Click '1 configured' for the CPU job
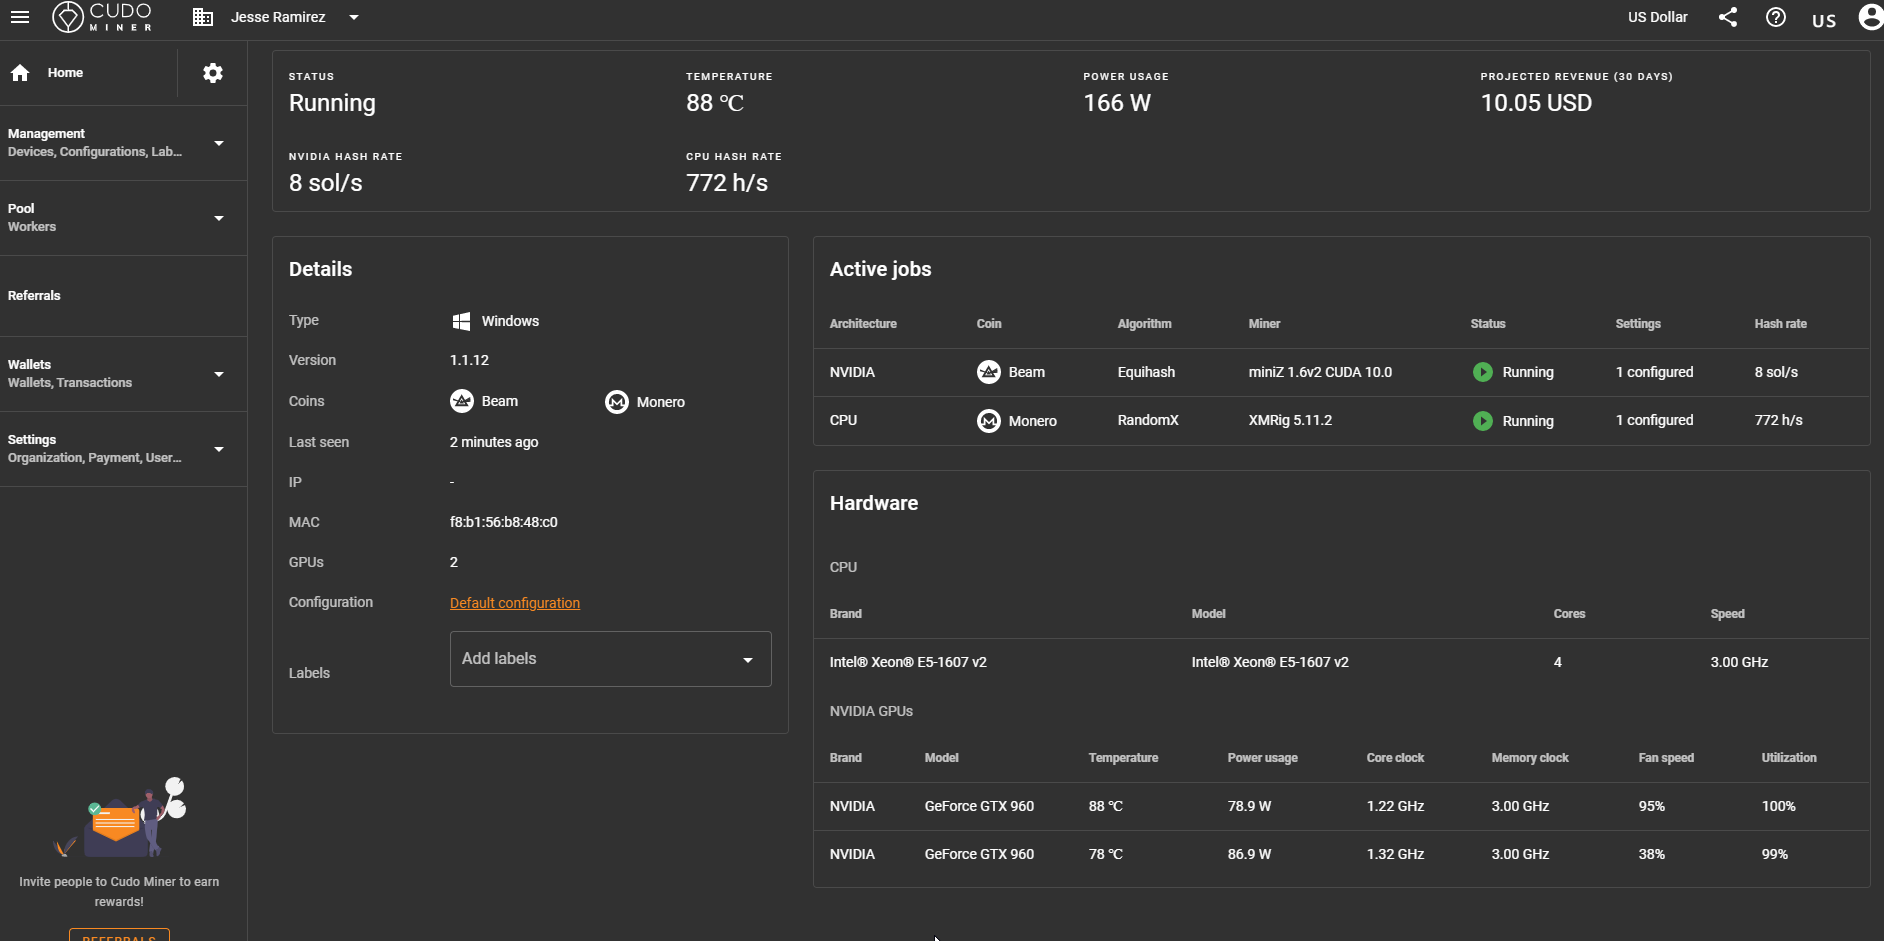 (1654, 420)
